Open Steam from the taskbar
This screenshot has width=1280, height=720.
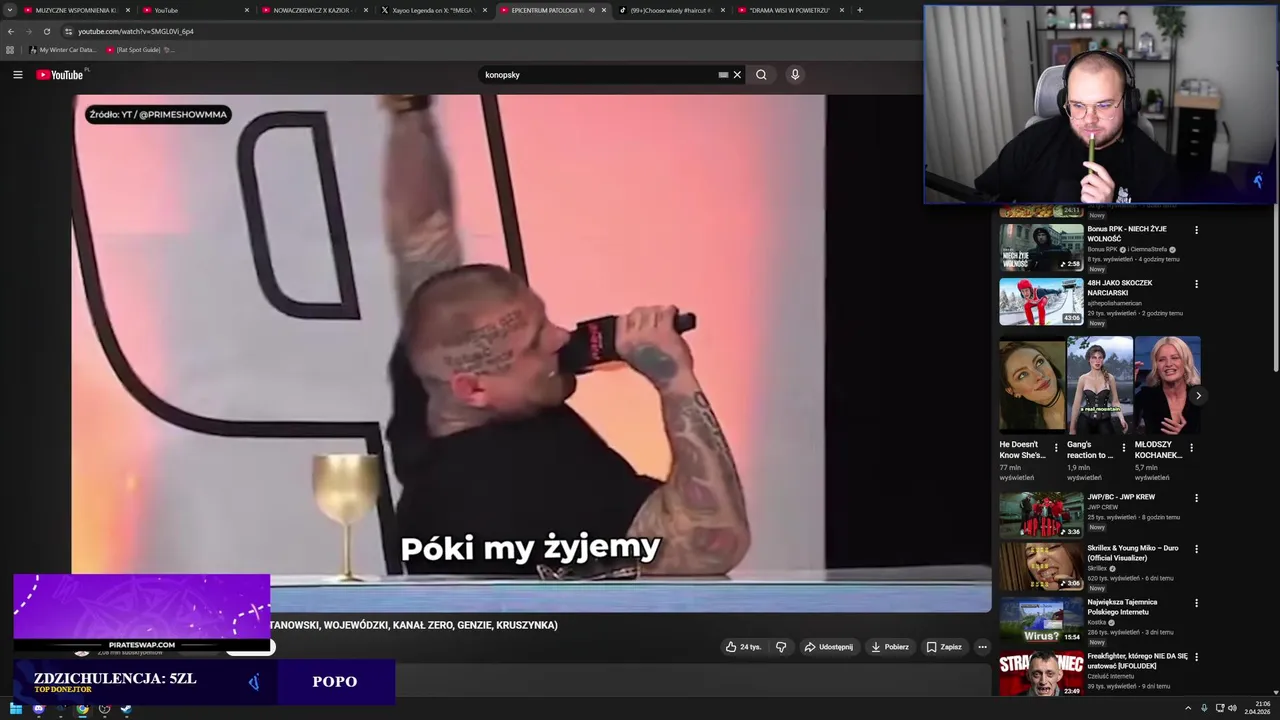(x=126, y=709)
